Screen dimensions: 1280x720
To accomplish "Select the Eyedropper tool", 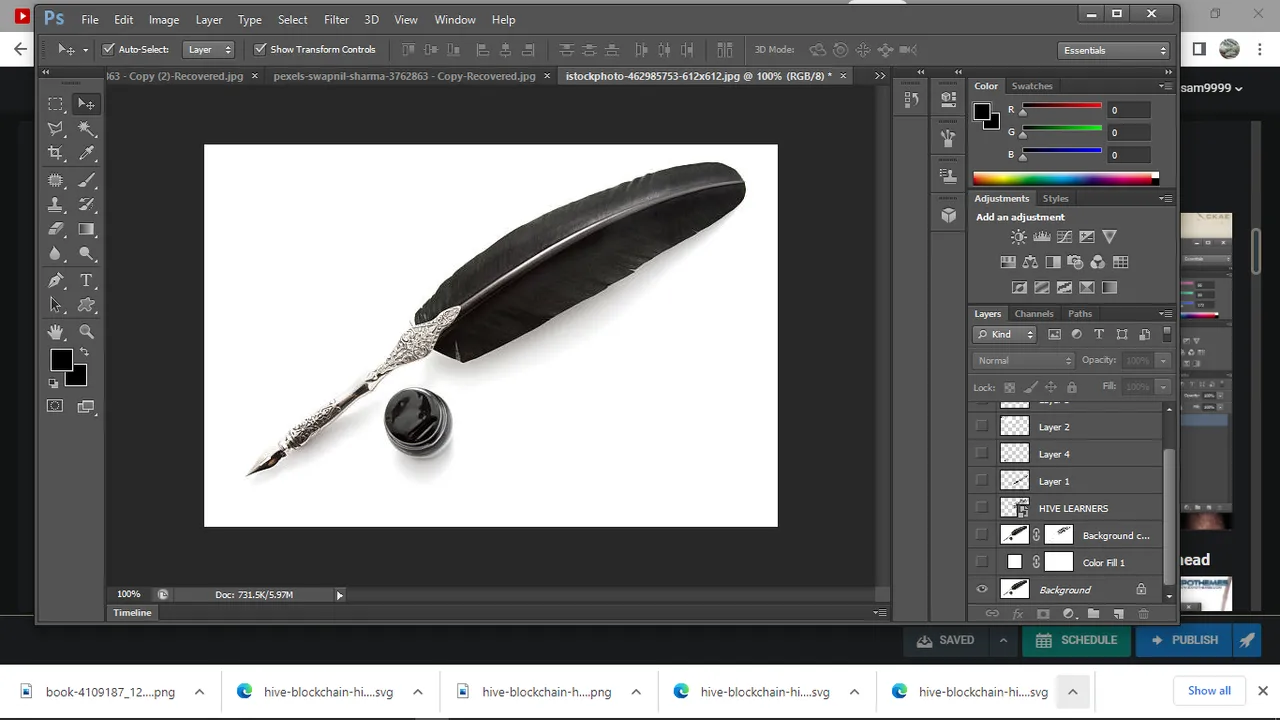I will click(86, 154).
